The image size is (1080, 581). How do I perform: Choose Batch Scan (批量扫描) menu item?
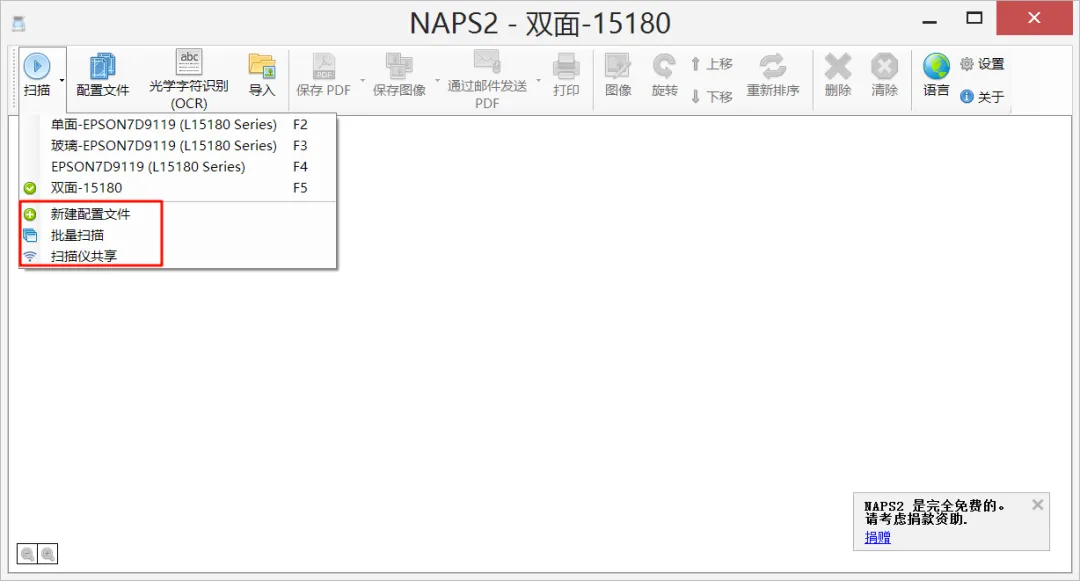pyautogui.click(x=178, y=235)
